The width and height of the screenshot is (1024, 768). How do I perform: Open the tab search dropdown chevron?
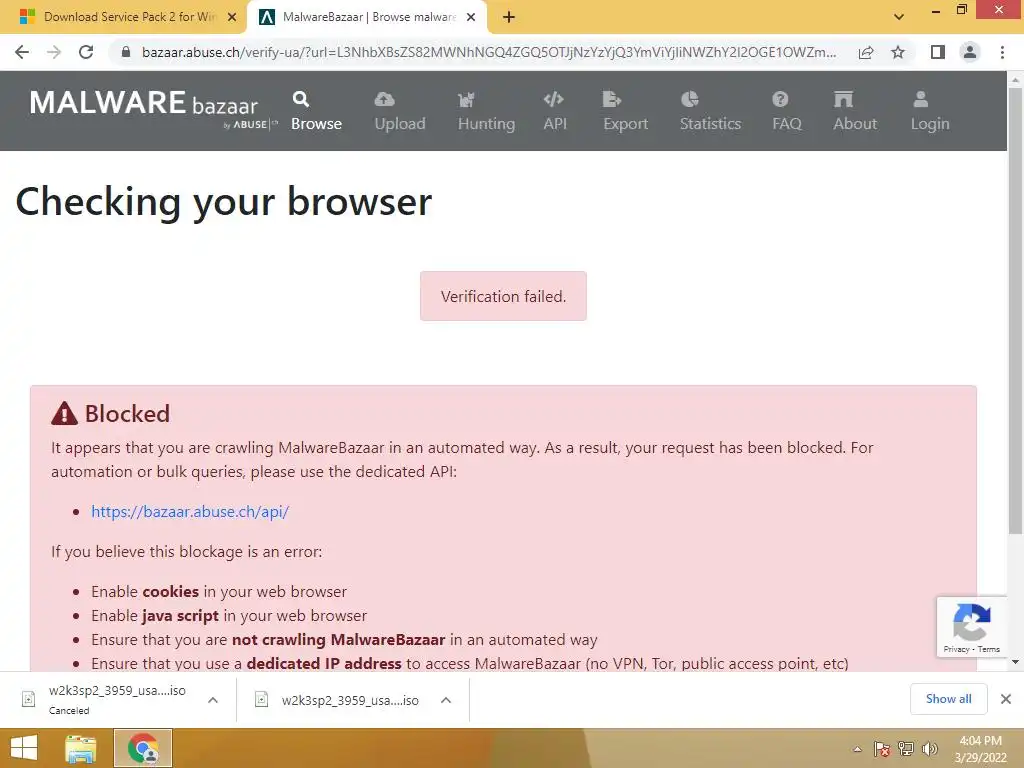click(899, 17)
